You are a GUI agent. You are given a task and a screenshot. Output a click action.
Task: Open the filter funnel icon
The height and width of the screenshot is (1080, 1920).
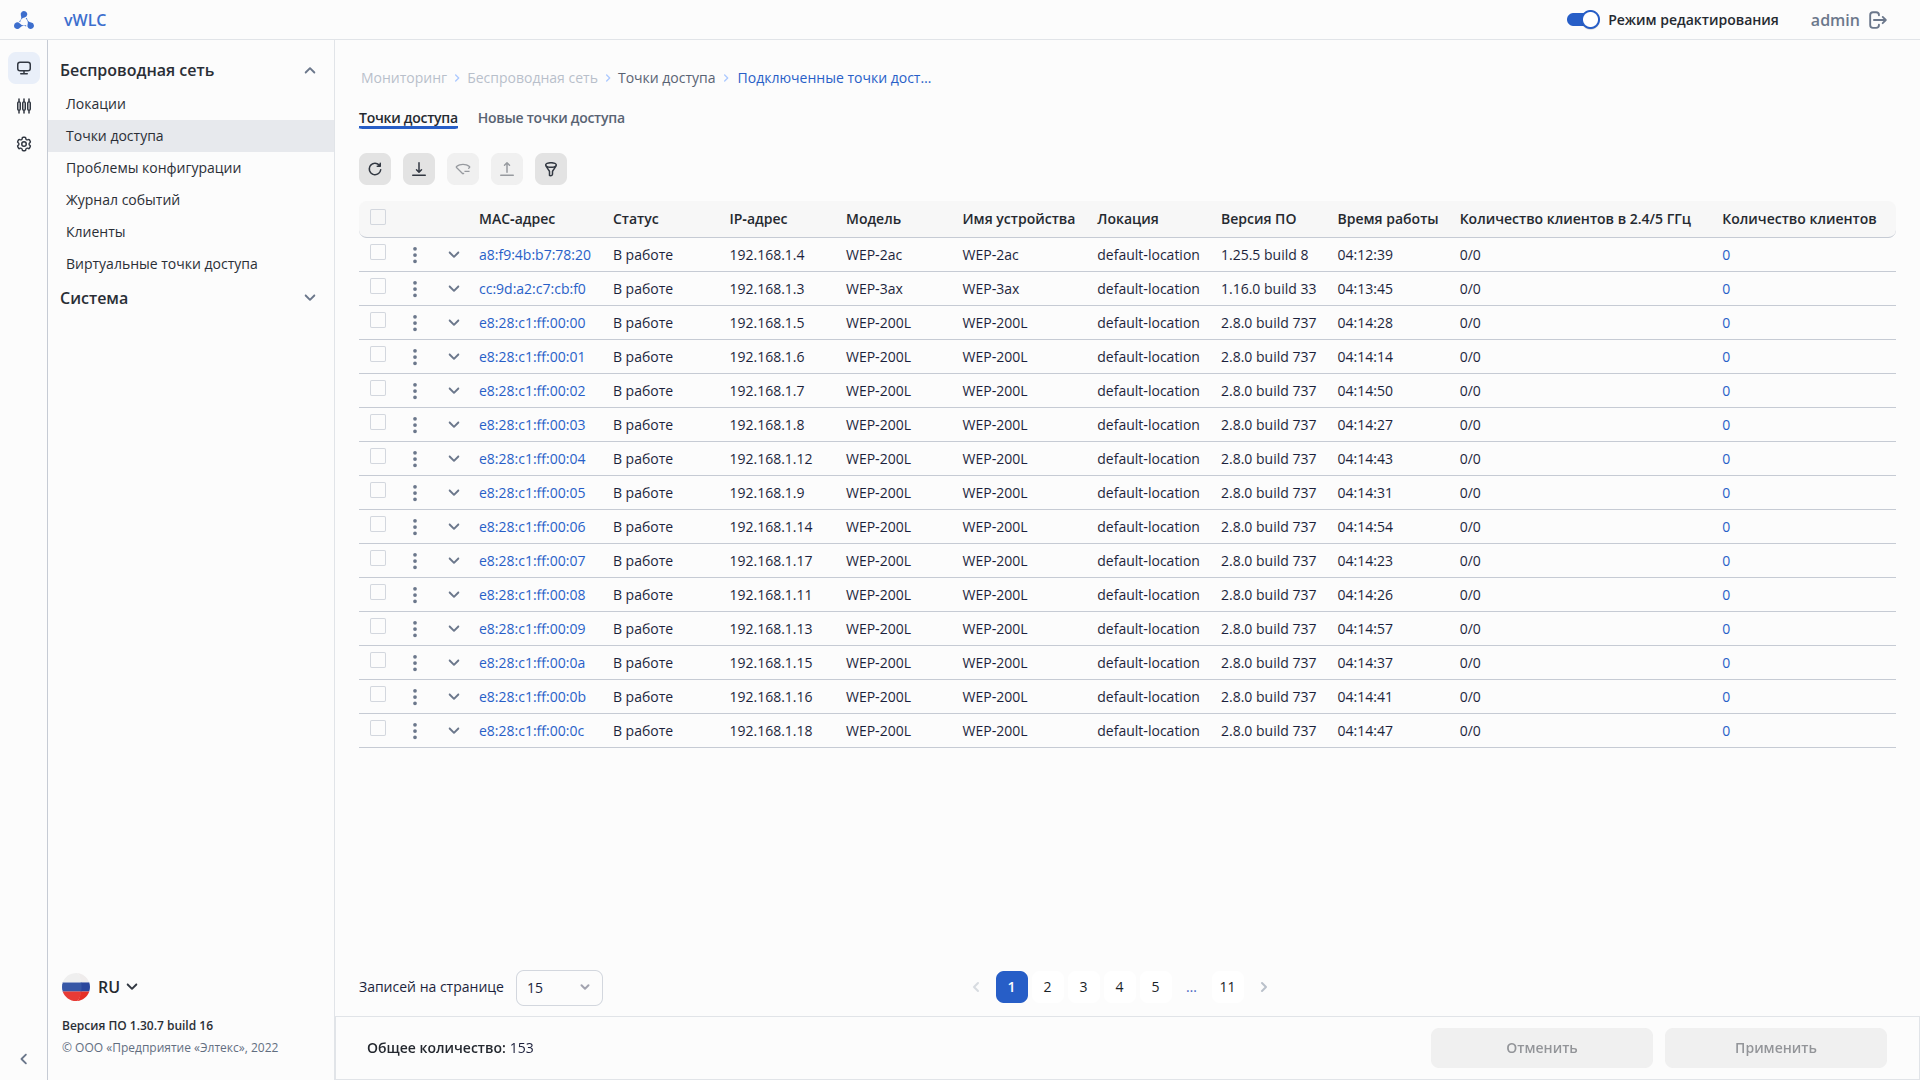551,169
